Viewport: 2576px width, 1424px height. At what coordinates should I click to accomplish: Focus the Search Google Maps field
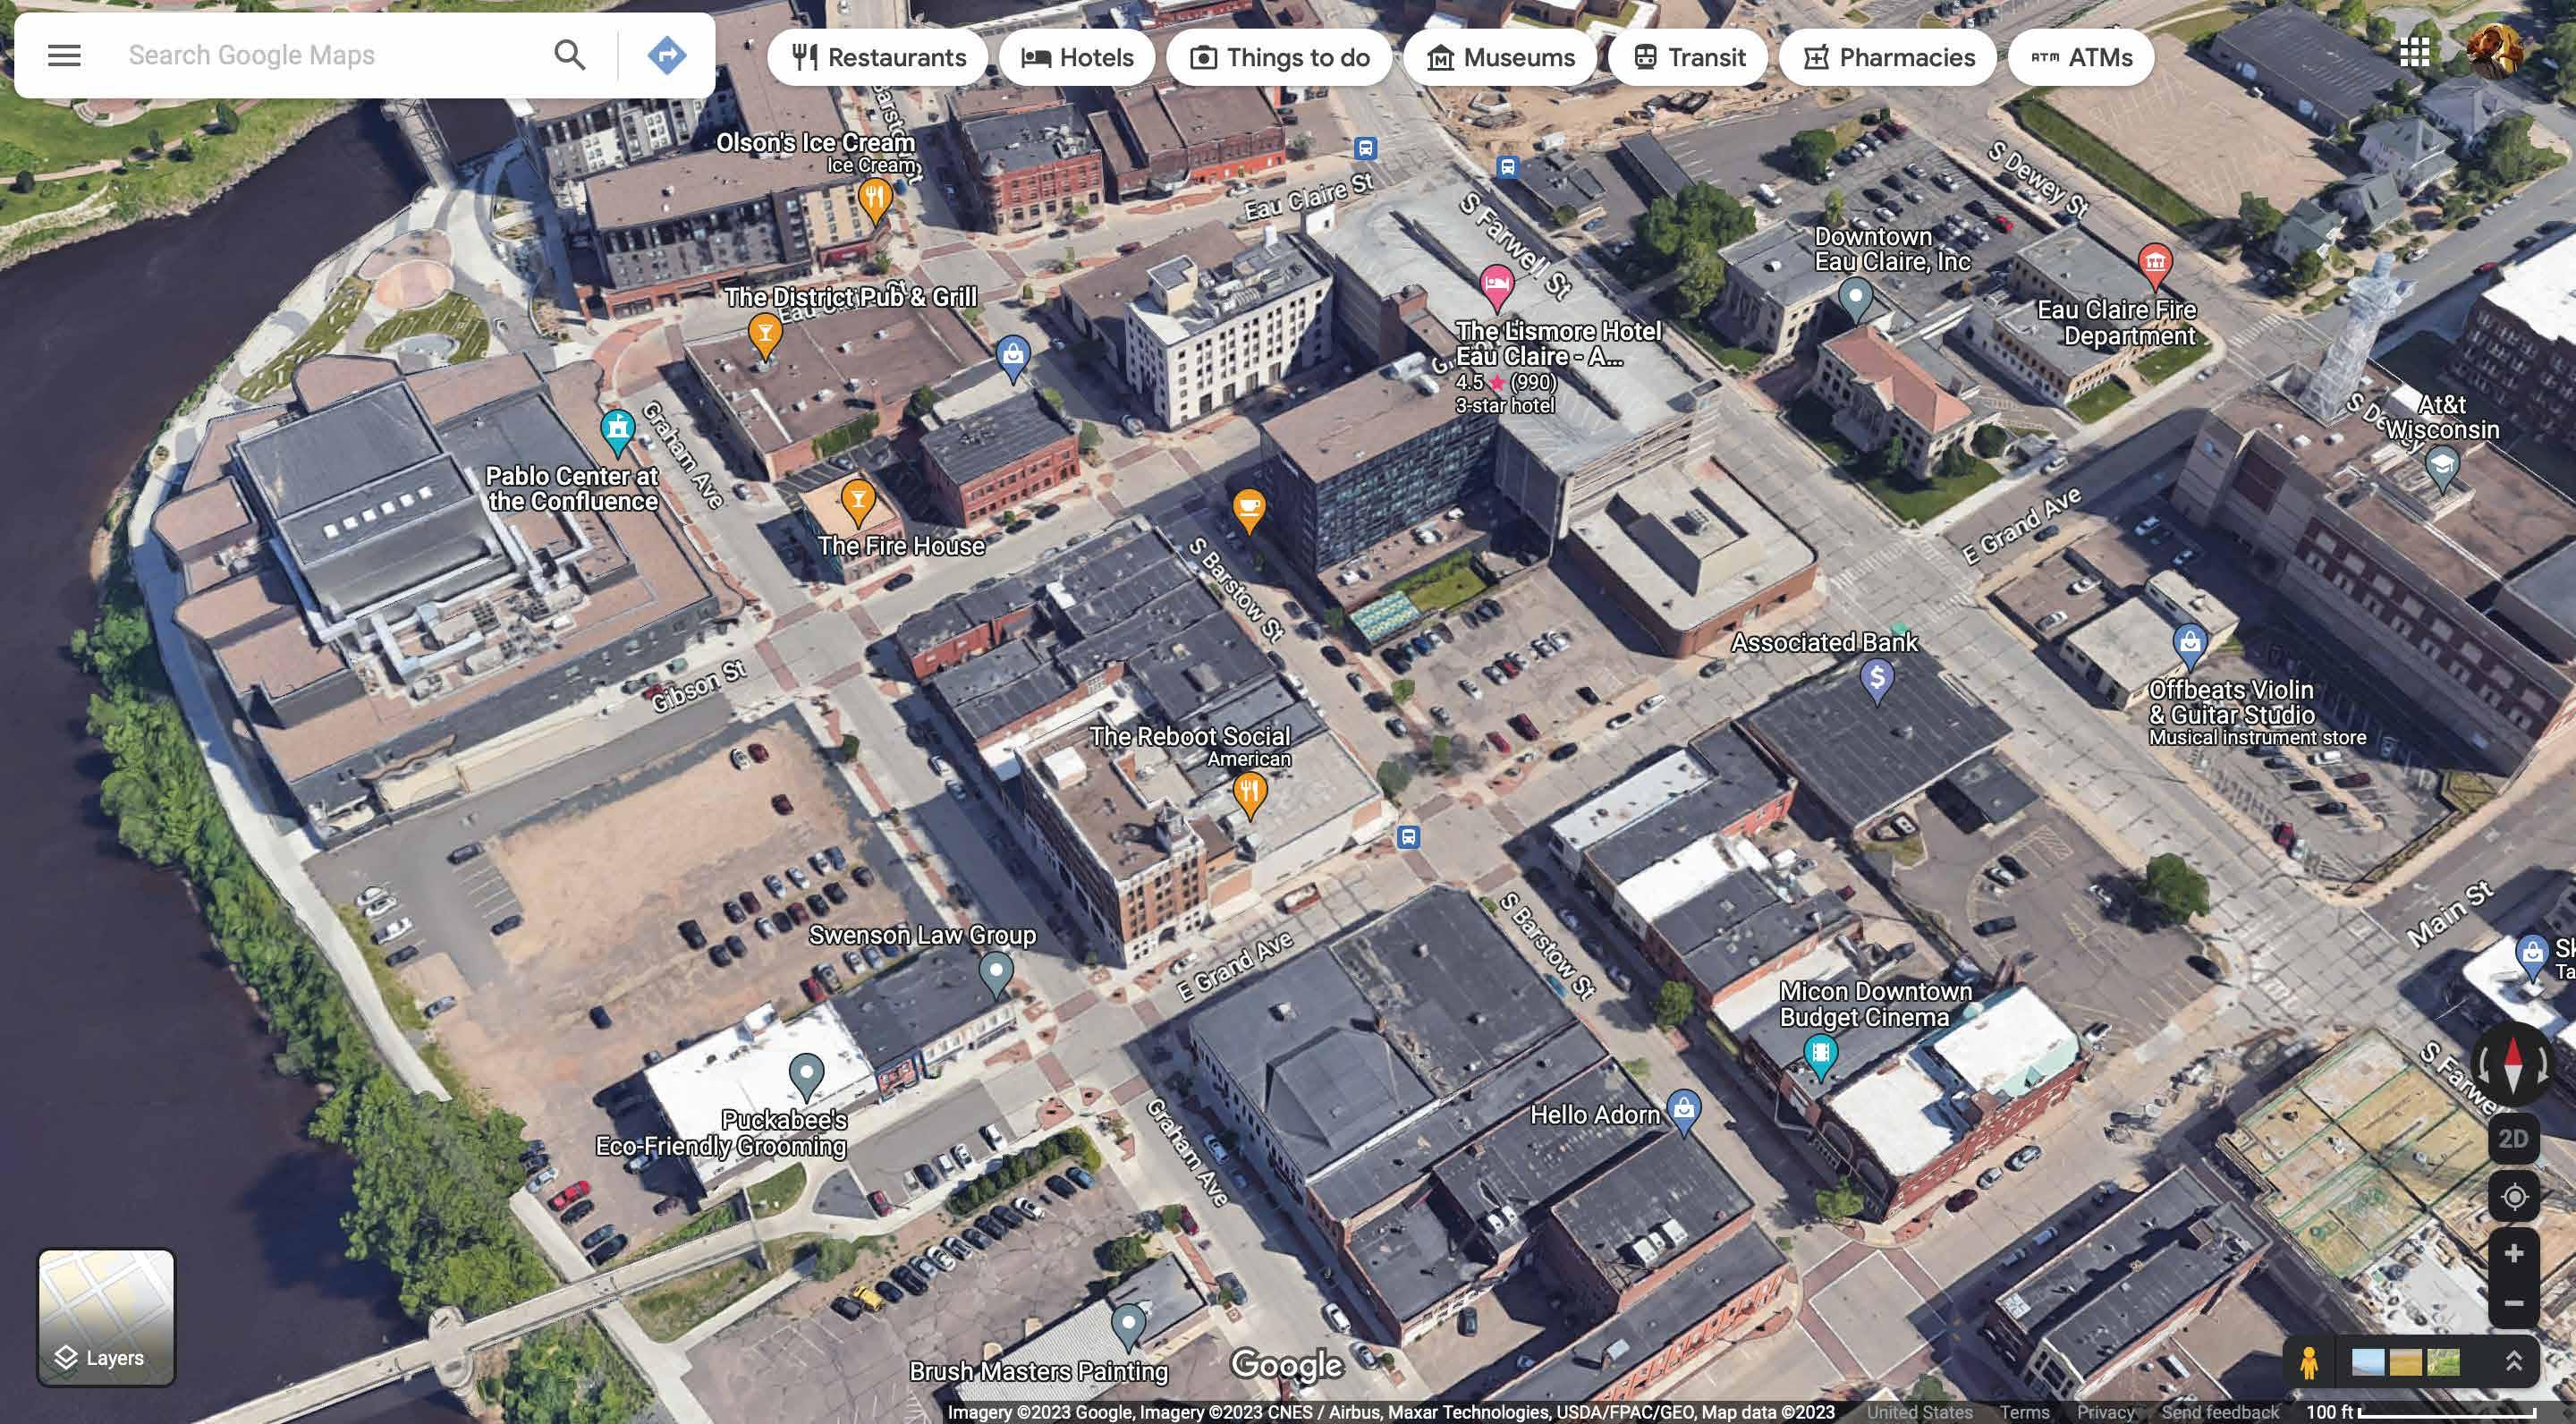pos(330,55)
